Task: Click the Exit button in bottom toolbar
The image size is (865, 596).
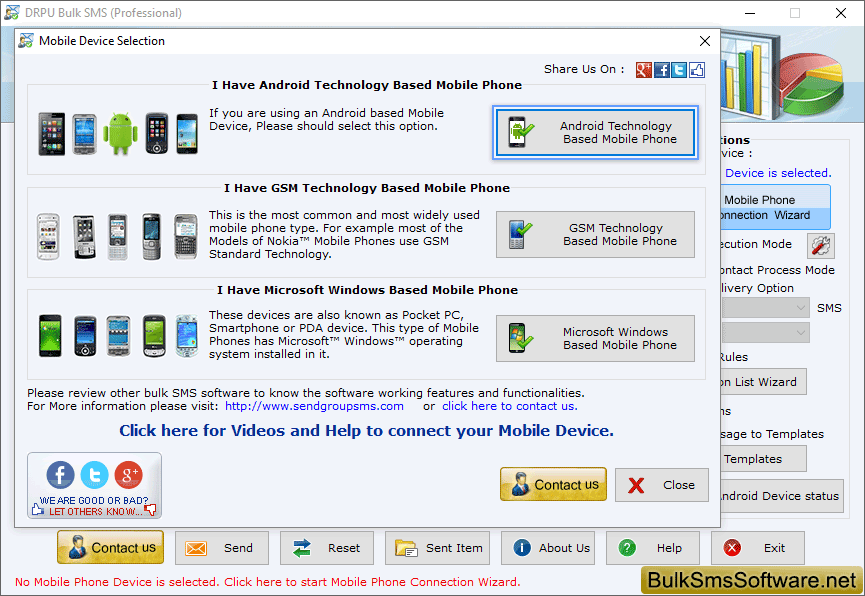Action: pos(757,548)
